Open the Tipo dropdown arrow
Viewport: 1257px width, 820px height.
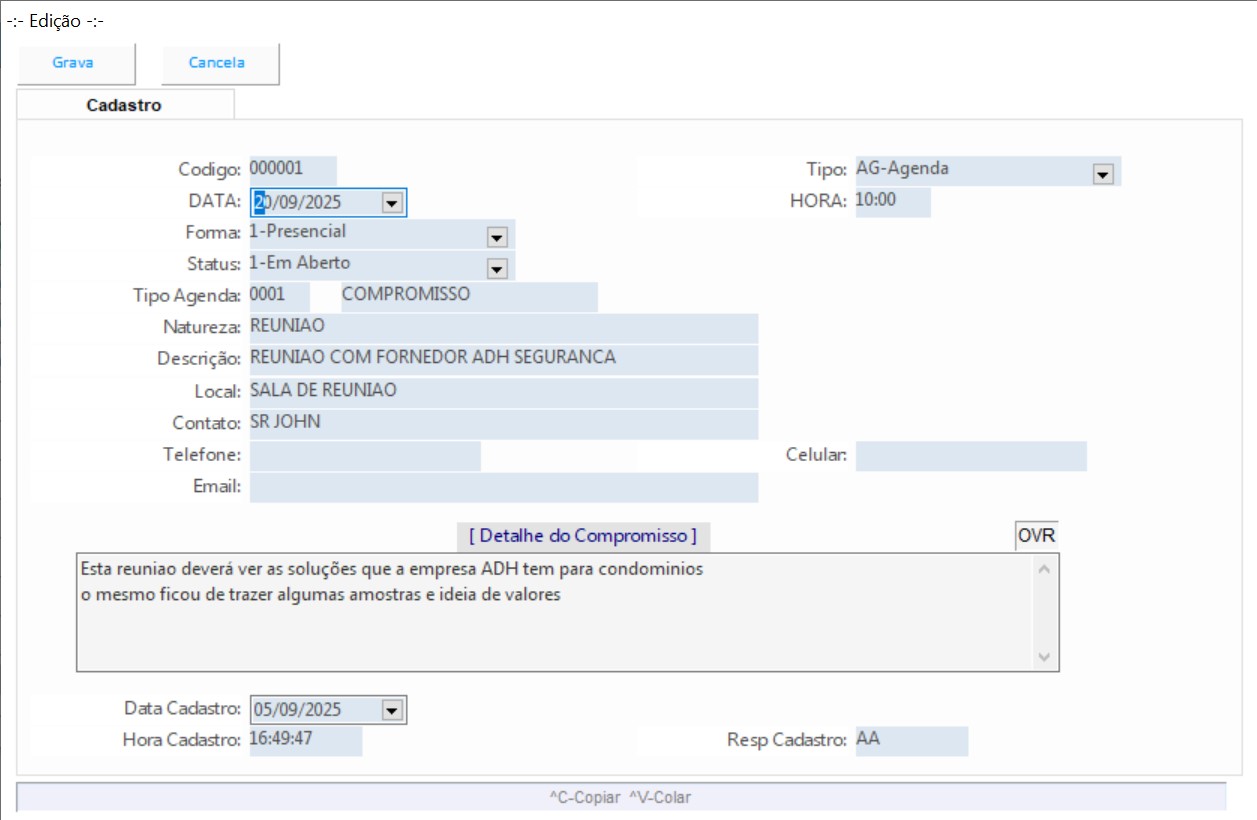pos(1103,174)
